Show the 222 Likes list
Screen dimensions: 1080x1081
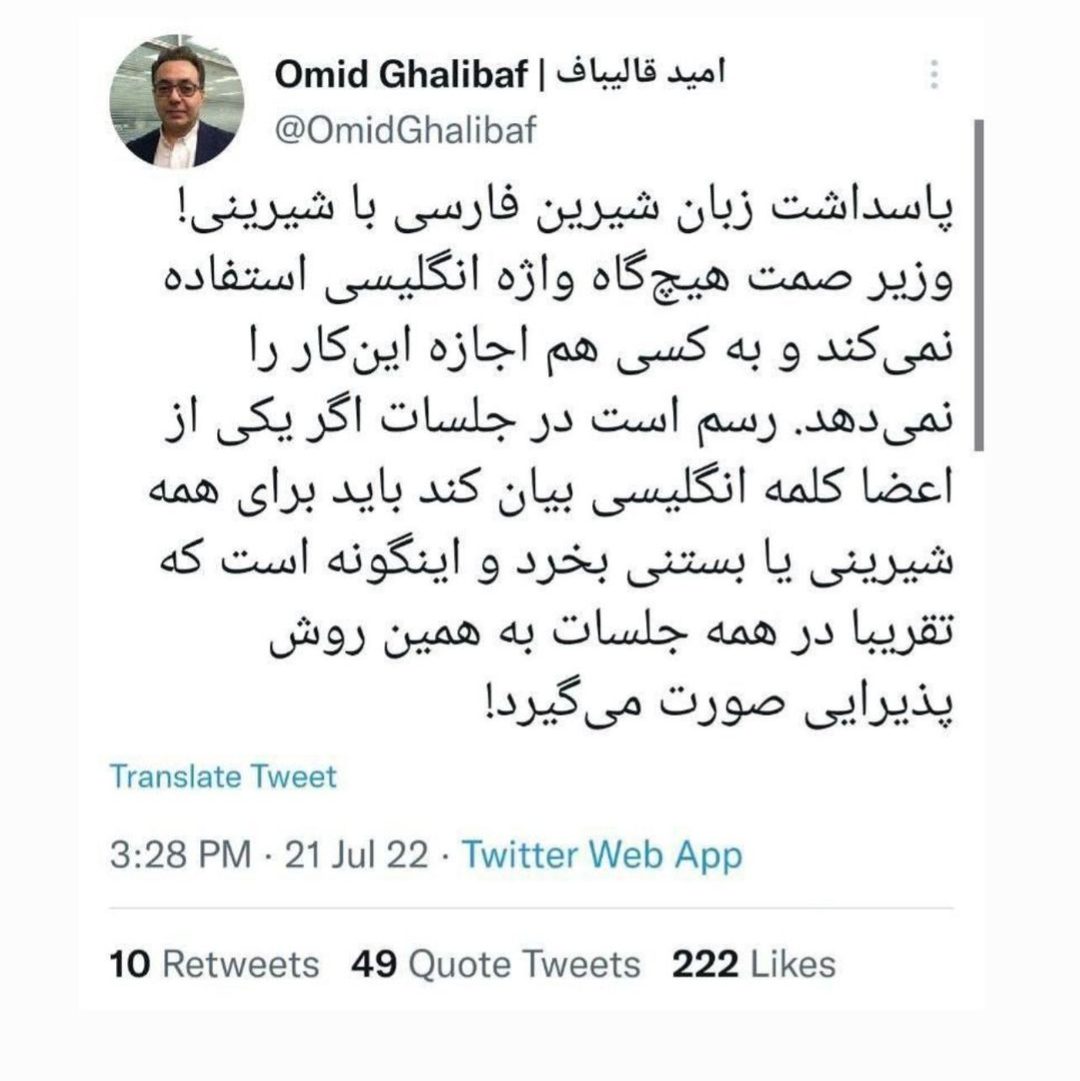click(x=753, y=964)
